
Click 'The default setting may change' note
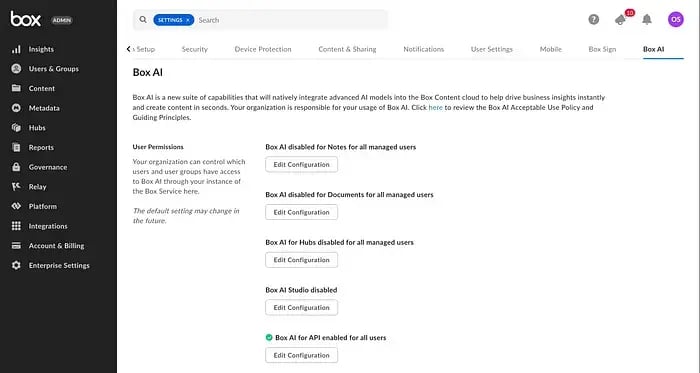186,216
